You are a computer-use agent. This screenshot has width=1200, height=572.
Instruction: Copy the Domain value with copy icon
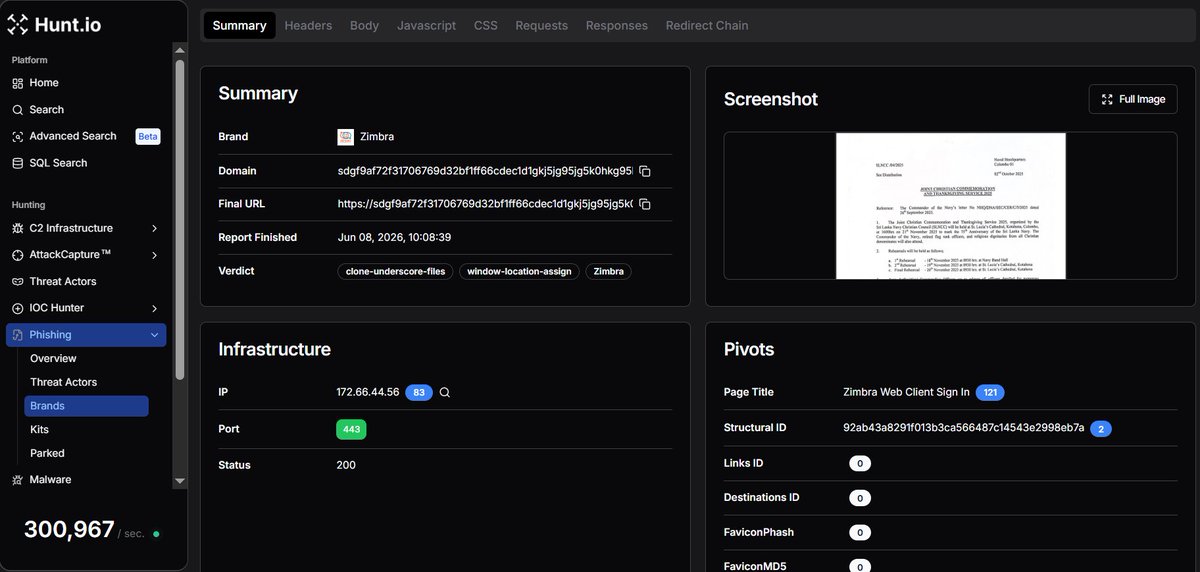645,171
